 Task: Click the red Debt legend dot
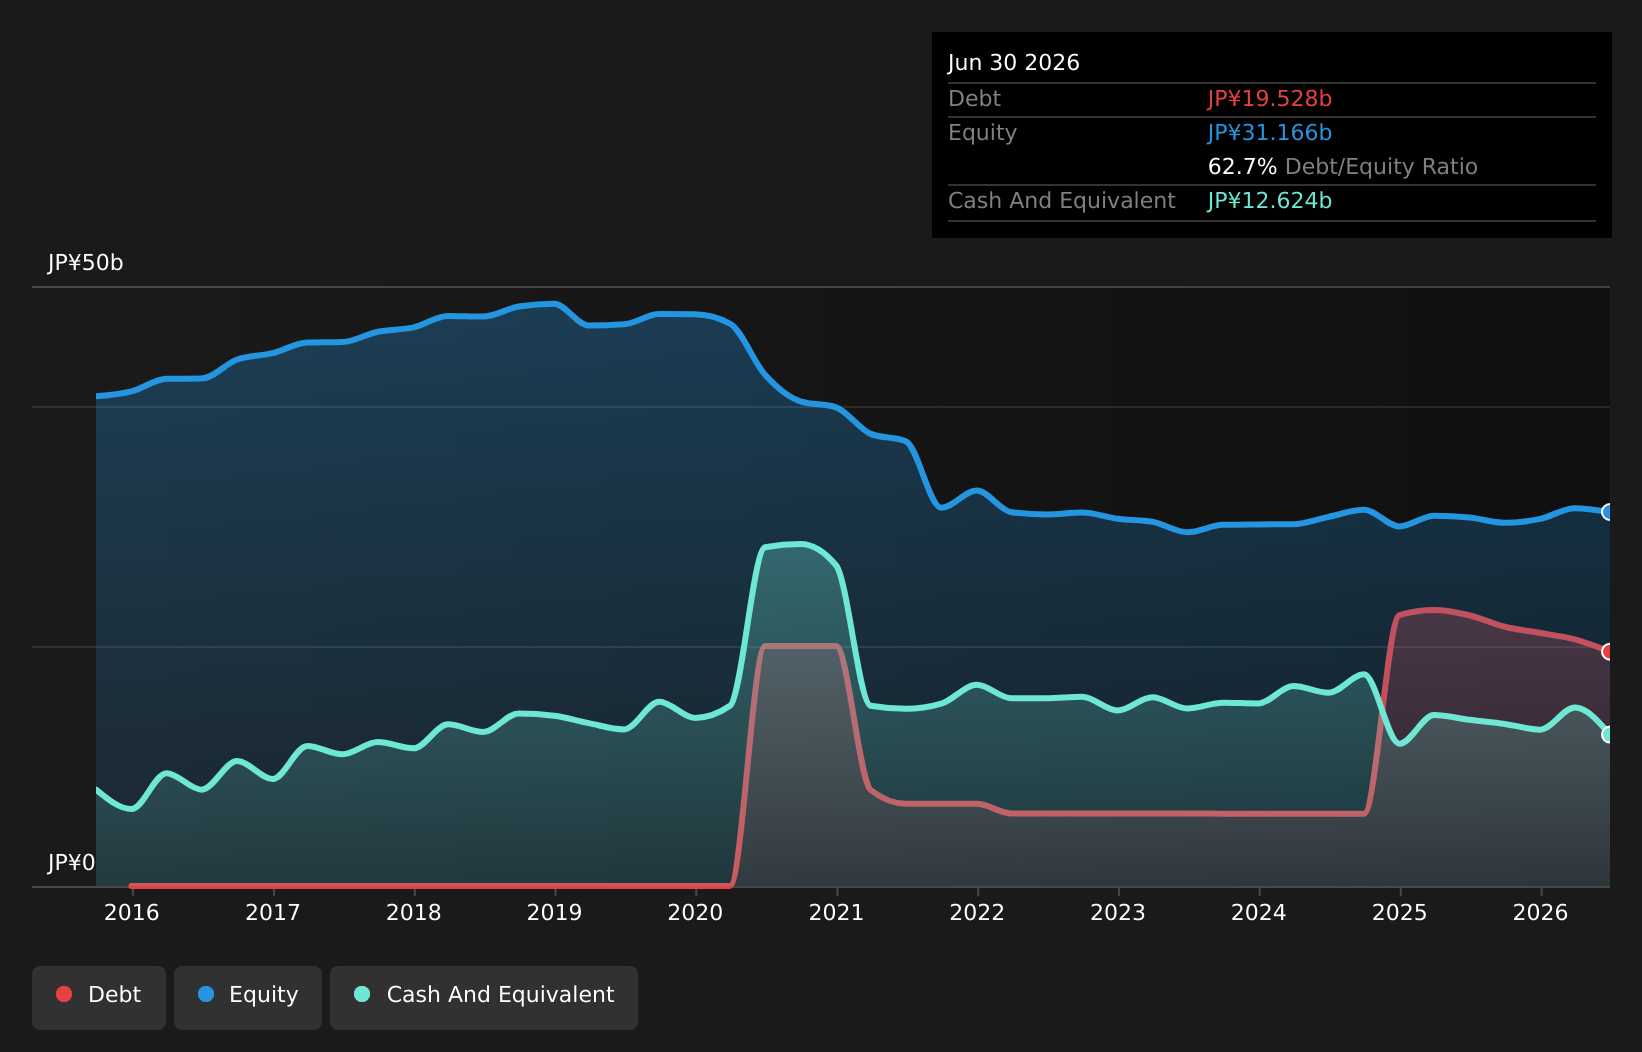click(x=64, y=994)
